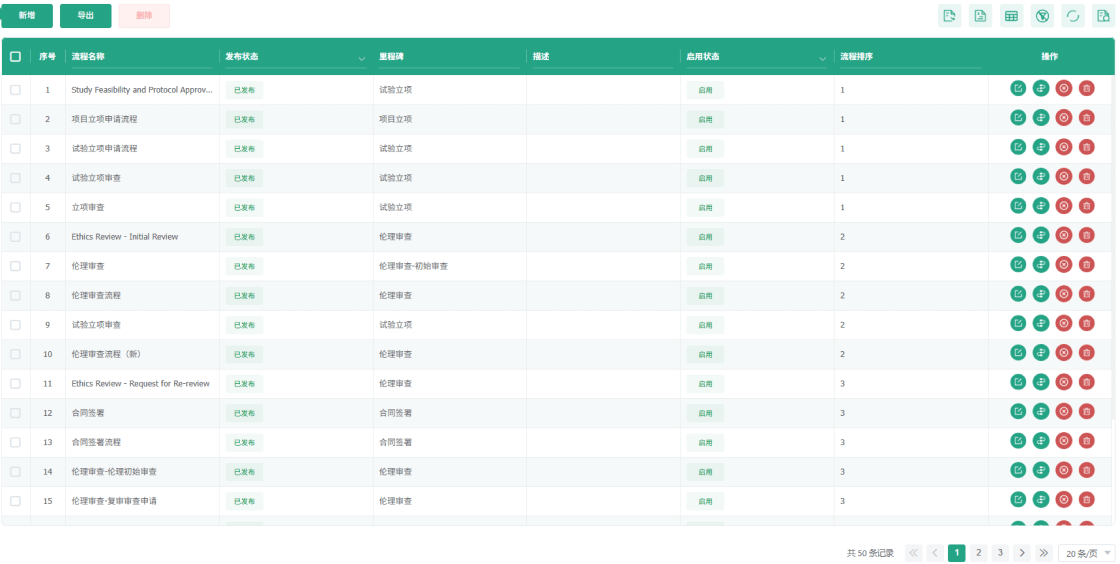Open flow design icon for row 6

coord(1041,236)
